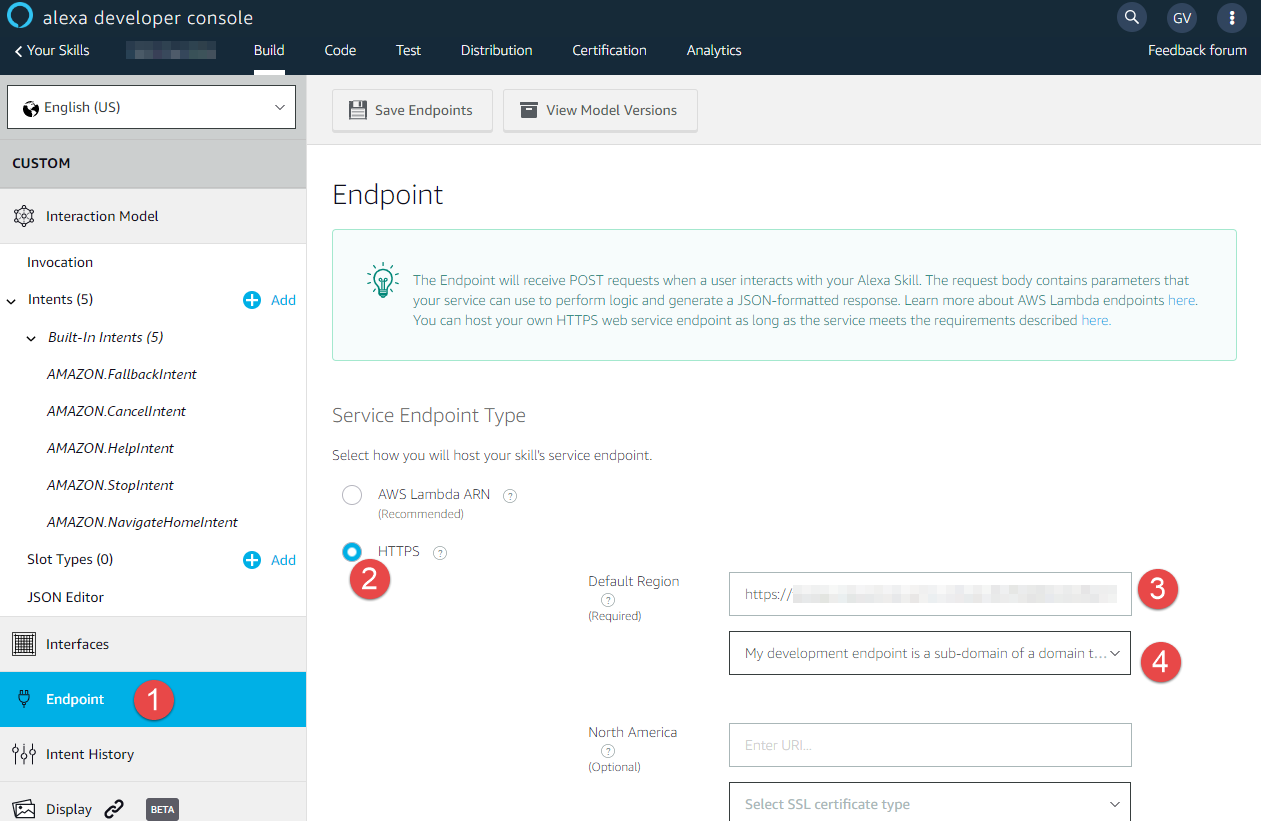Click the Display image icon
Image resolution: width=1261 pixels, height=821 pixels.
(24, 809)
